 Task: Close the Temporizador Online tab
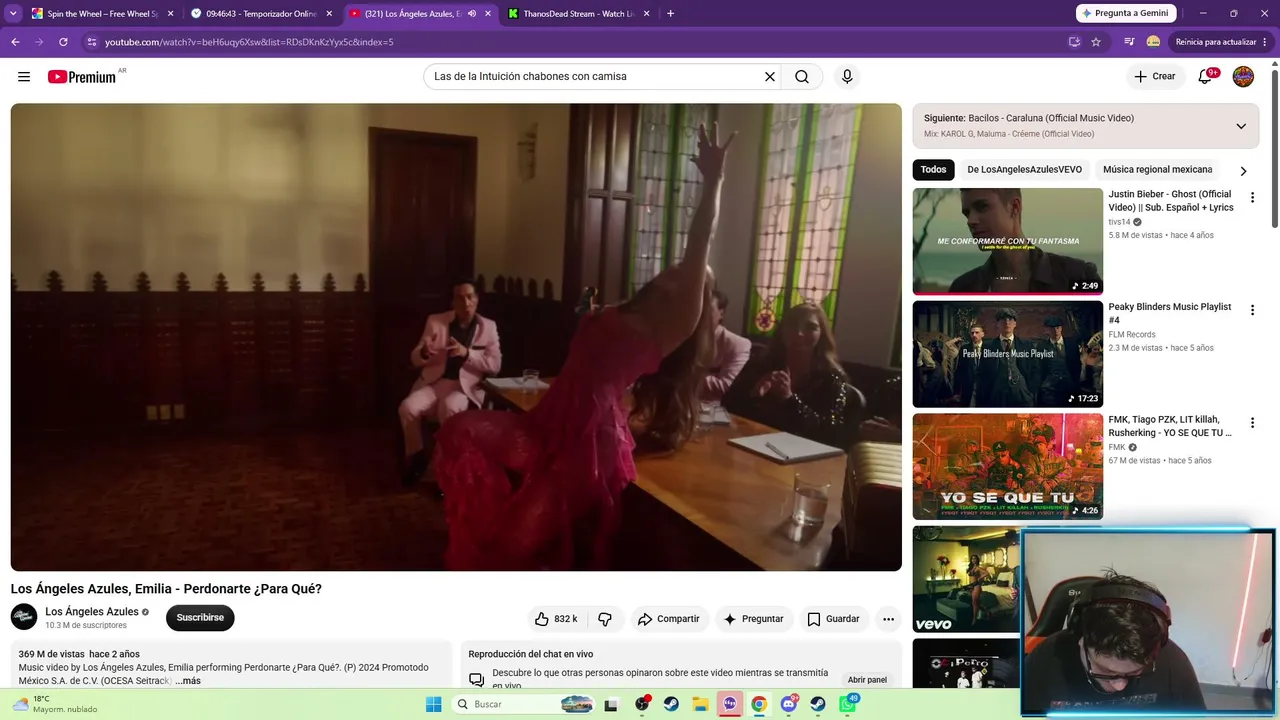coord(329,14)
